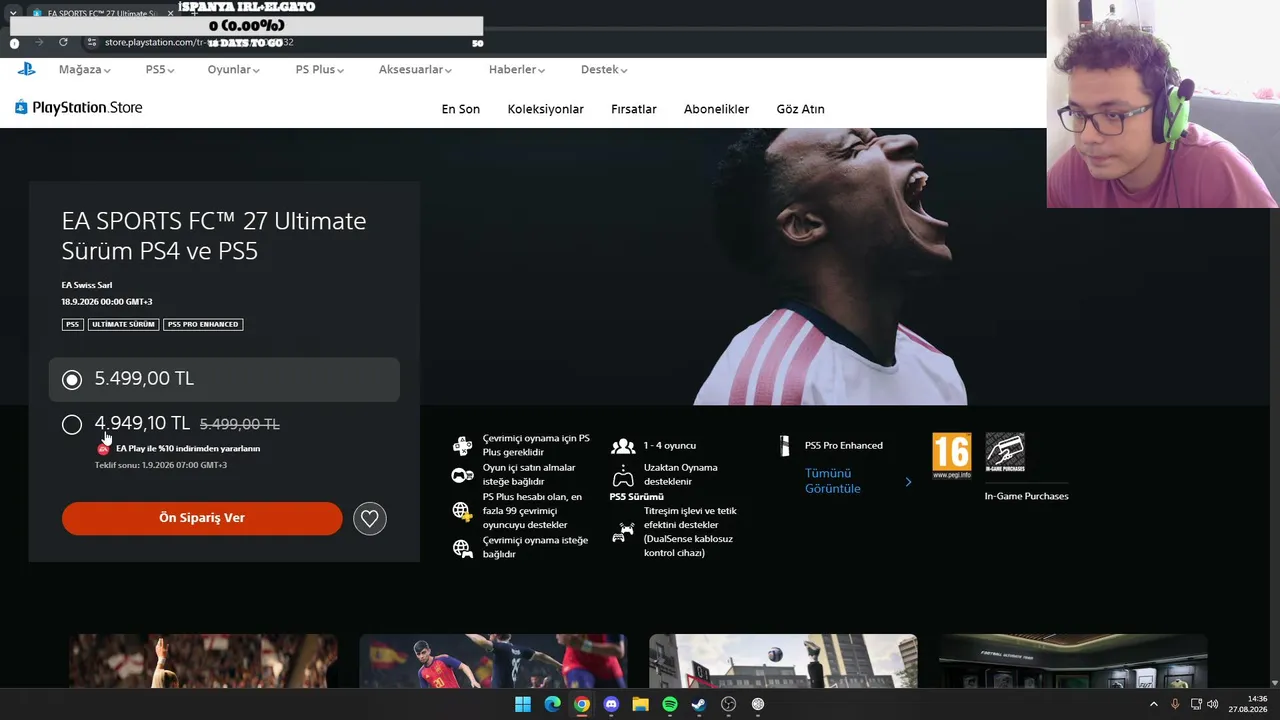
Task: Go to the Abonelikler store tab
Action: click(x=716, y=109)
